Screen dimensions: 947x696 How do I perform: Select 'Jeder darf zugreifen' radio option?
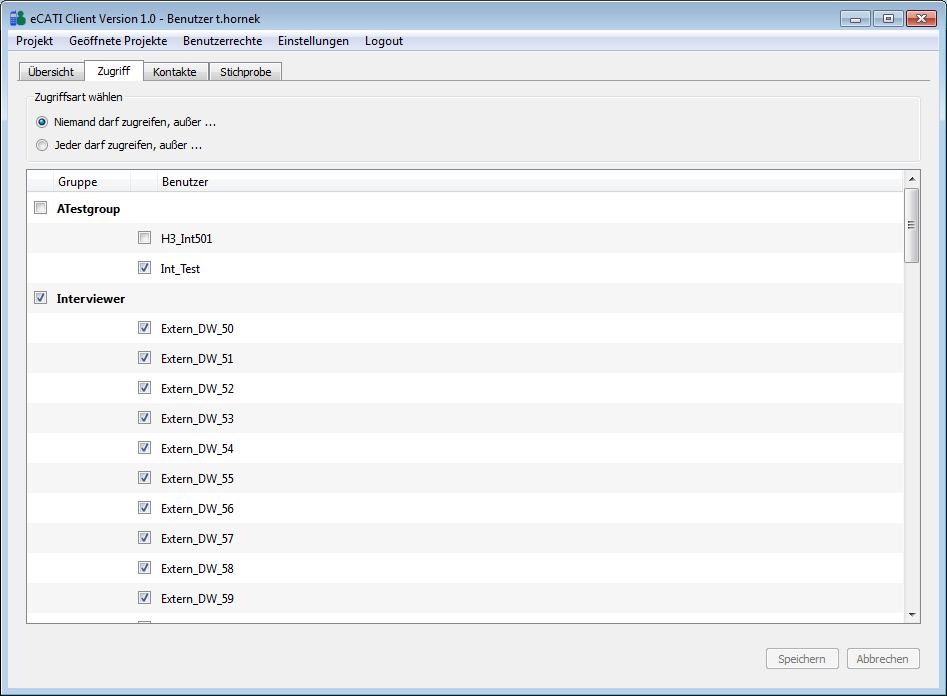[x=42, y=145]
